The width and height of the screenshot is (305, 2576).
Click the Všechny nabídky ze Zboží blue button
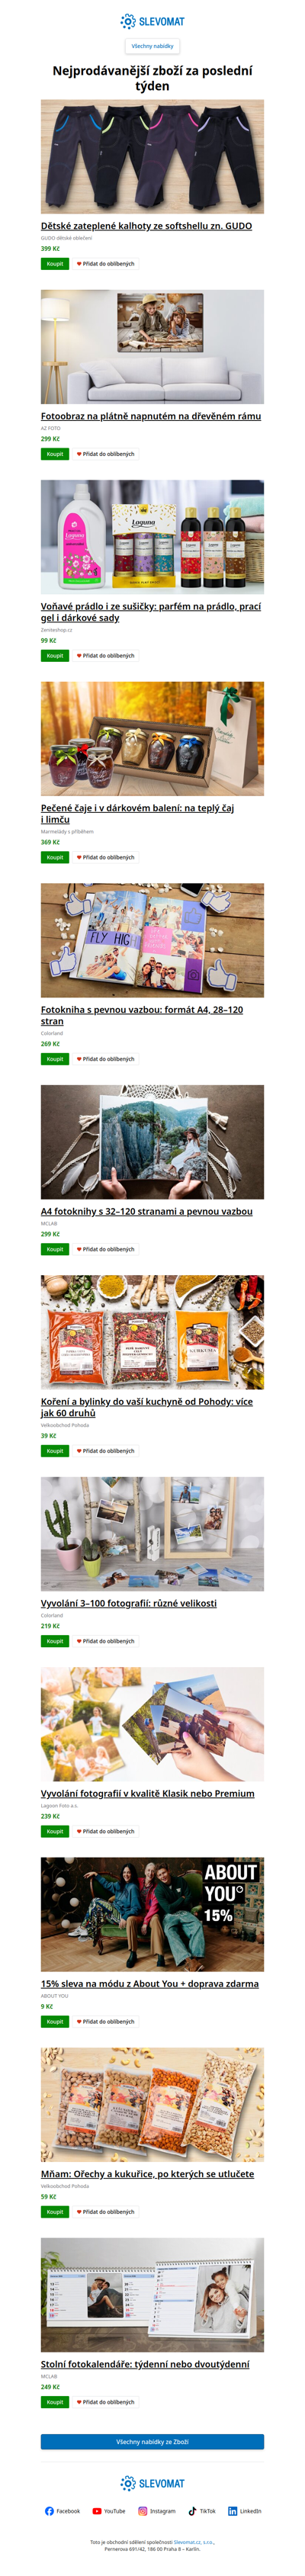point(152,2441)
